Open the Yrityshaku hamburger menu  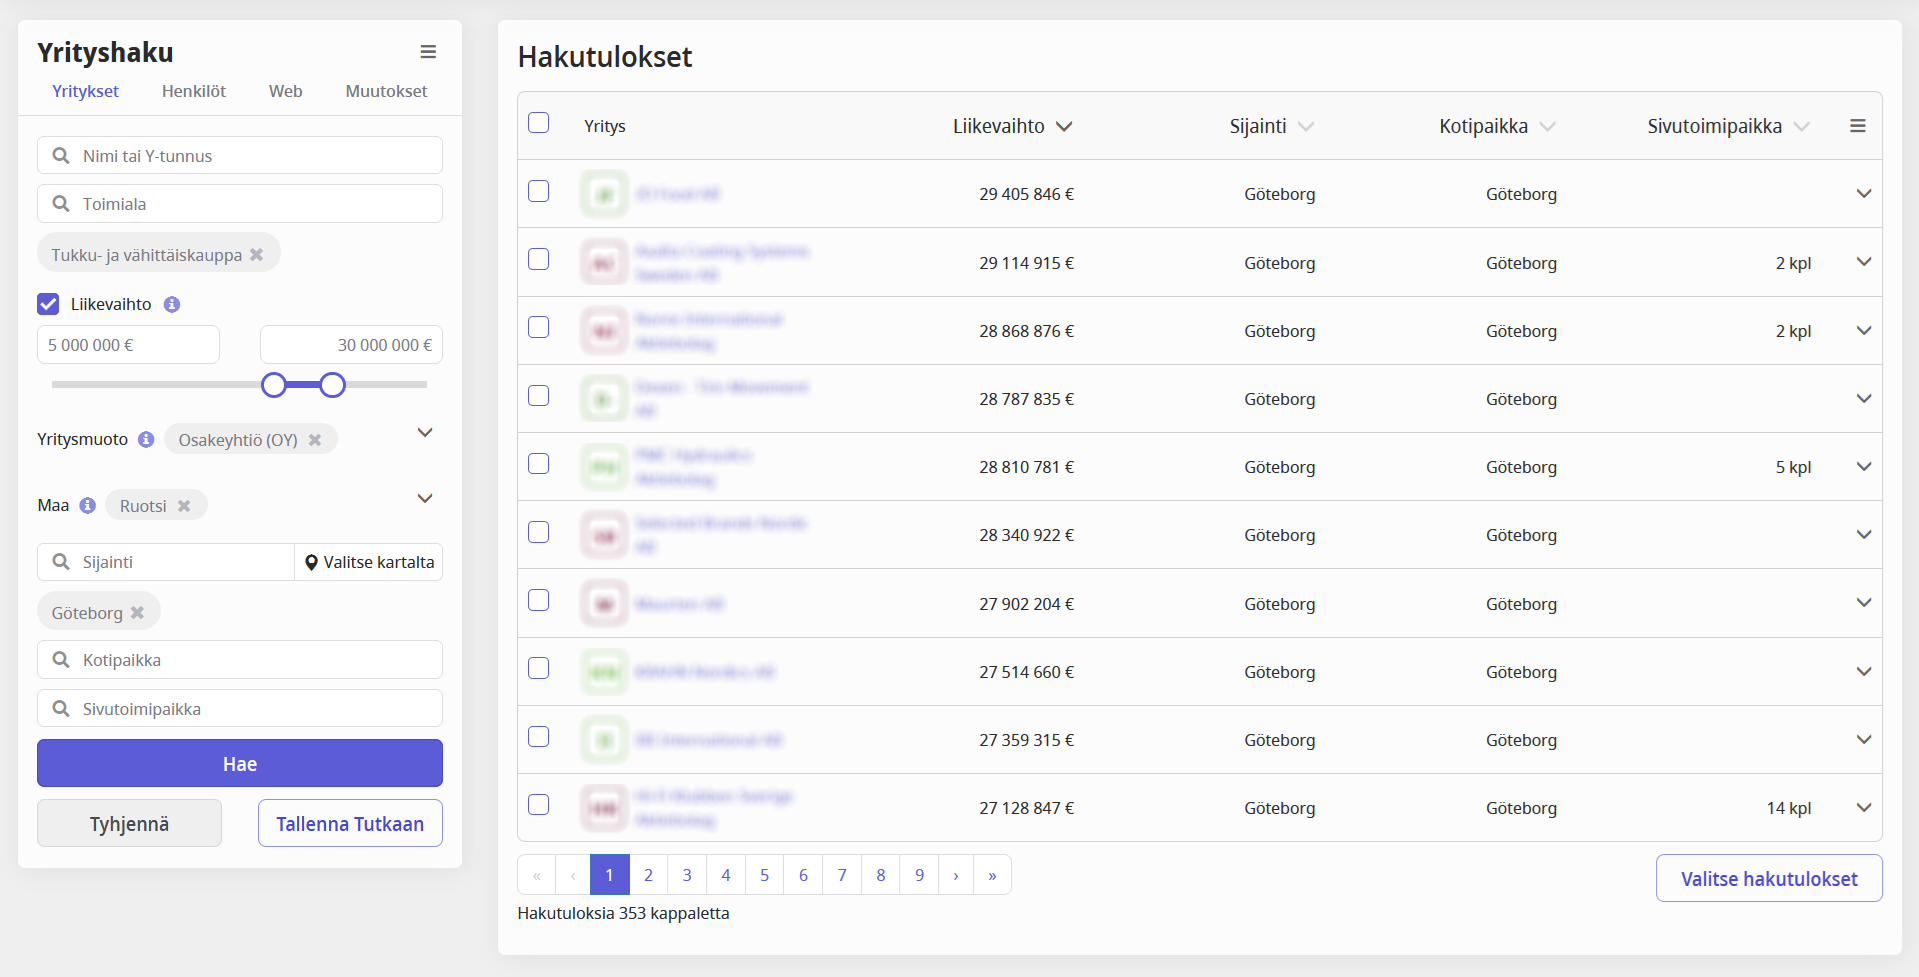coord(428,52)
